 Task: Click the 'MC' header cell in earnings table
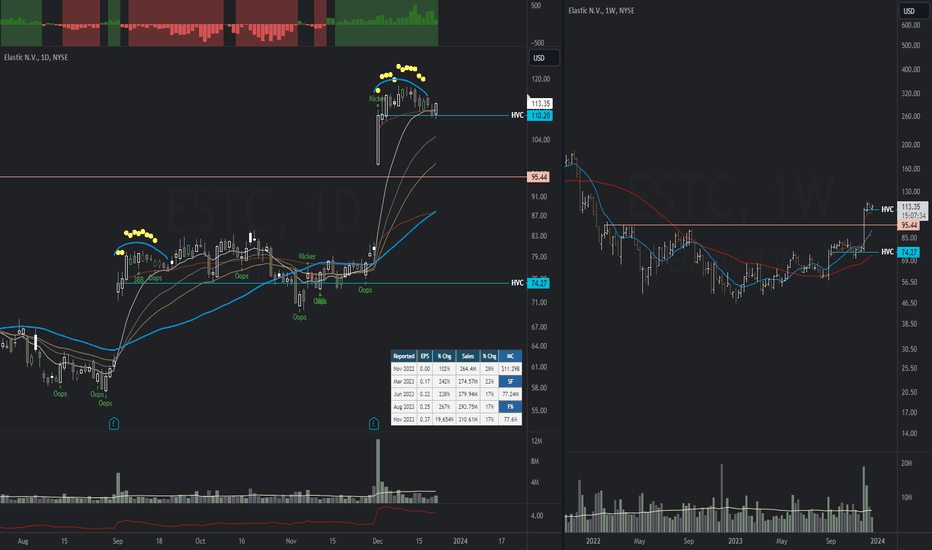pos(511,356)
